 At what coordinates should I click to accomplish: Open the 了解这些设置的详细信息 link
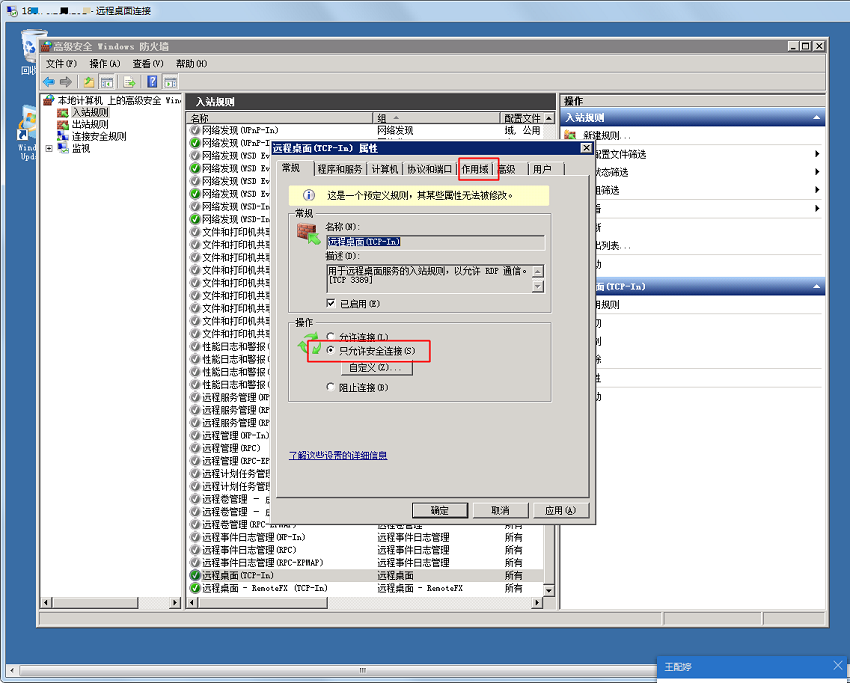(x=338, y=455)
